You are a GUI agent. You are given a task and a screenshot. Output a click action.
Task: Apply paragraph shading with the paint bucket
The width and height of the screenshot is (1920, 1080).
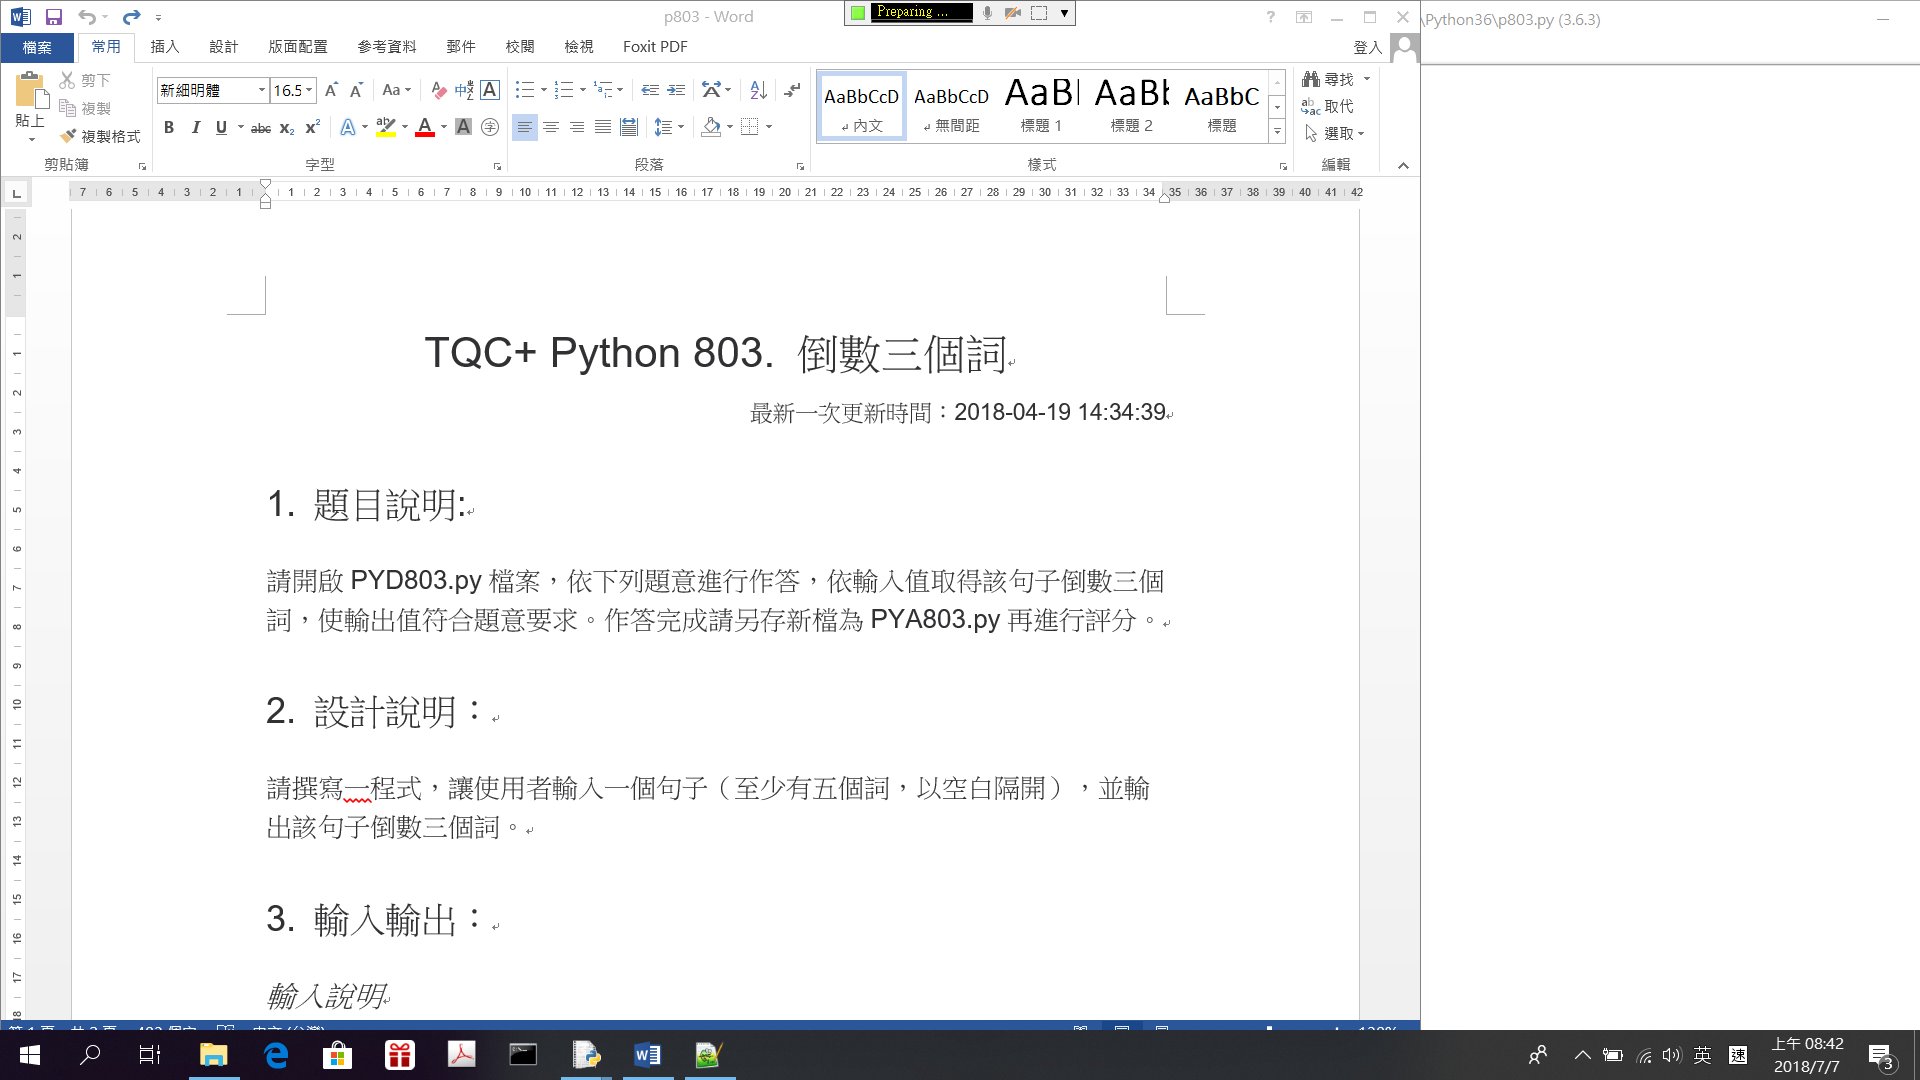point(711,127)
